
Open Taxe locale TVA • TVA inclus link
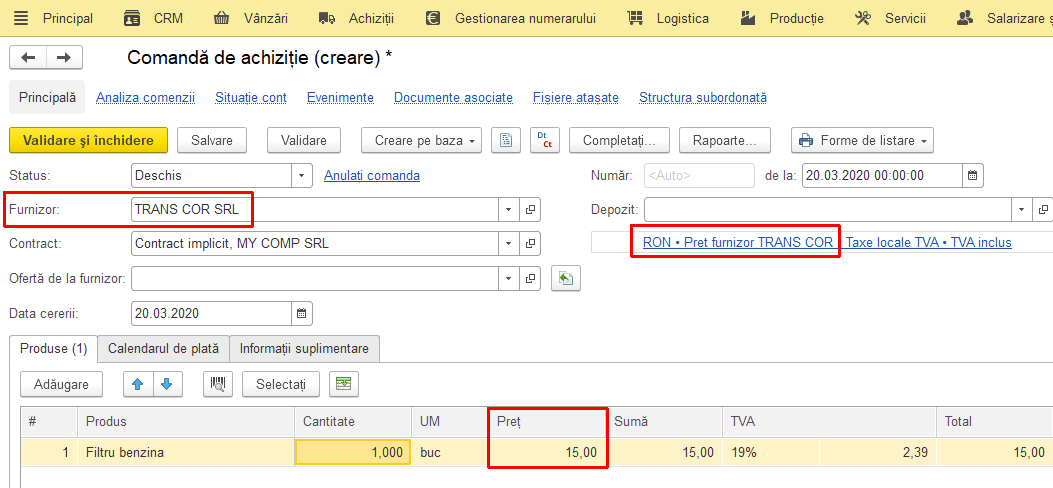tap(929, 242)
